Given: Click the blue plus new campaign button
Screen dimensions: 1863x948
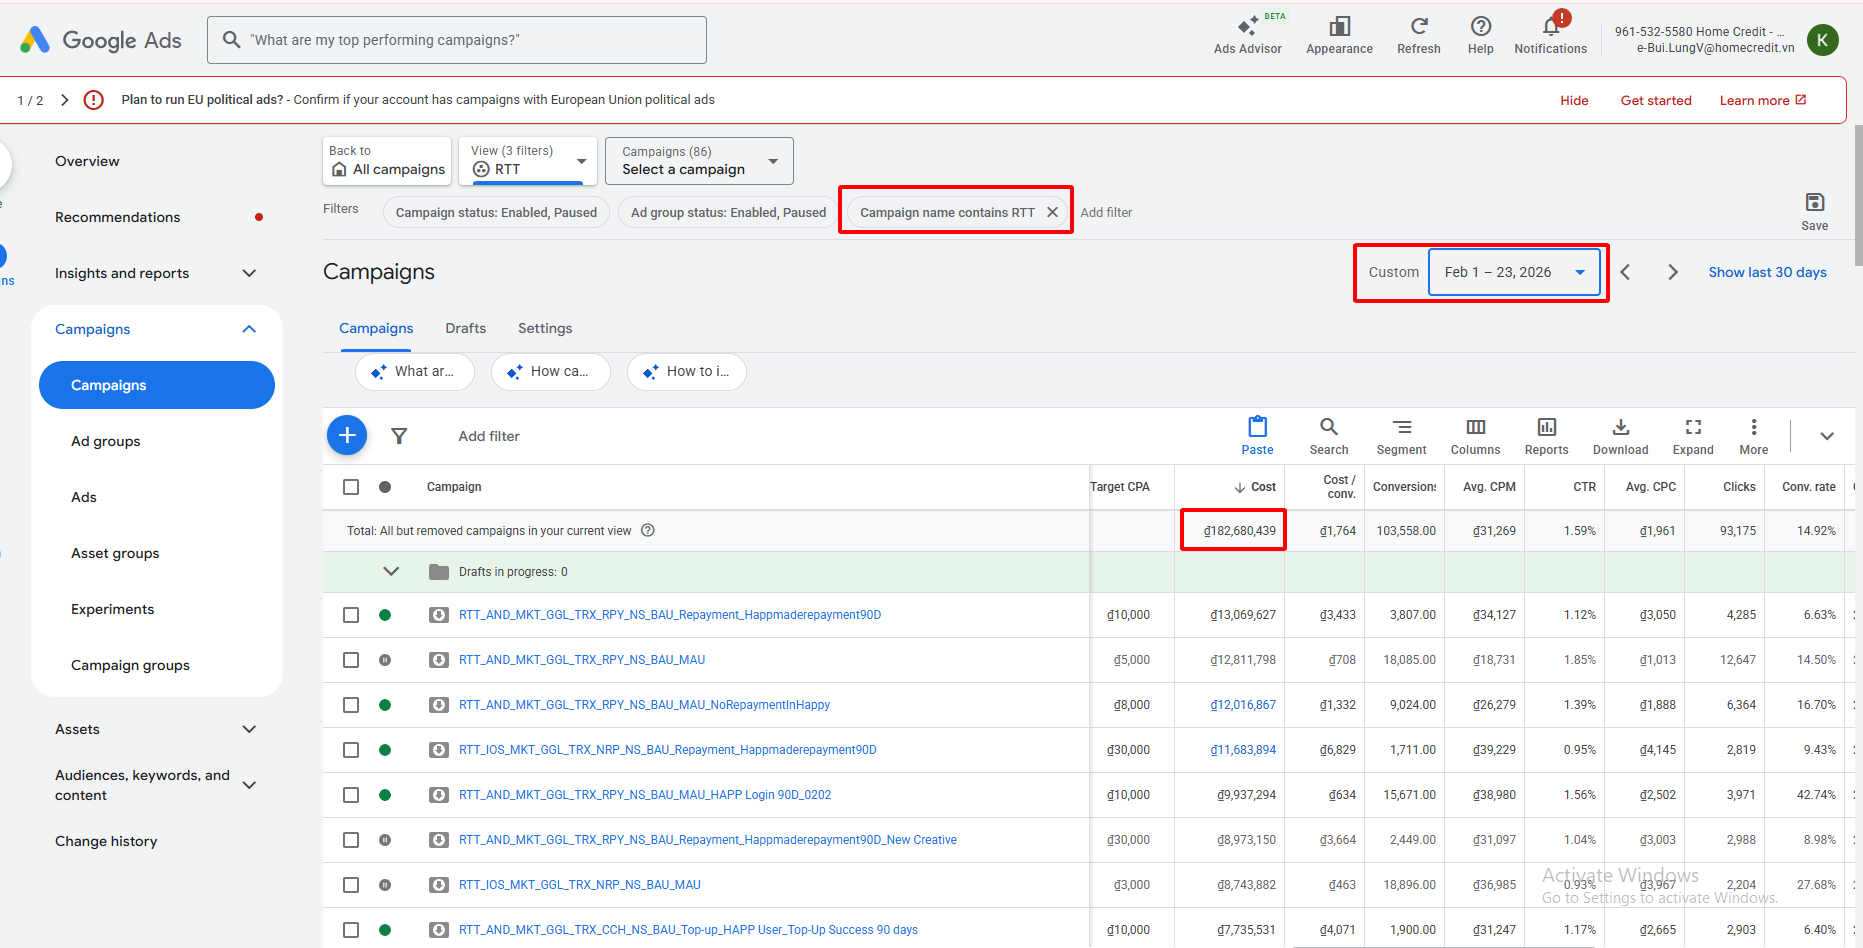Looking at the screenshot, I should click(347, 435).
